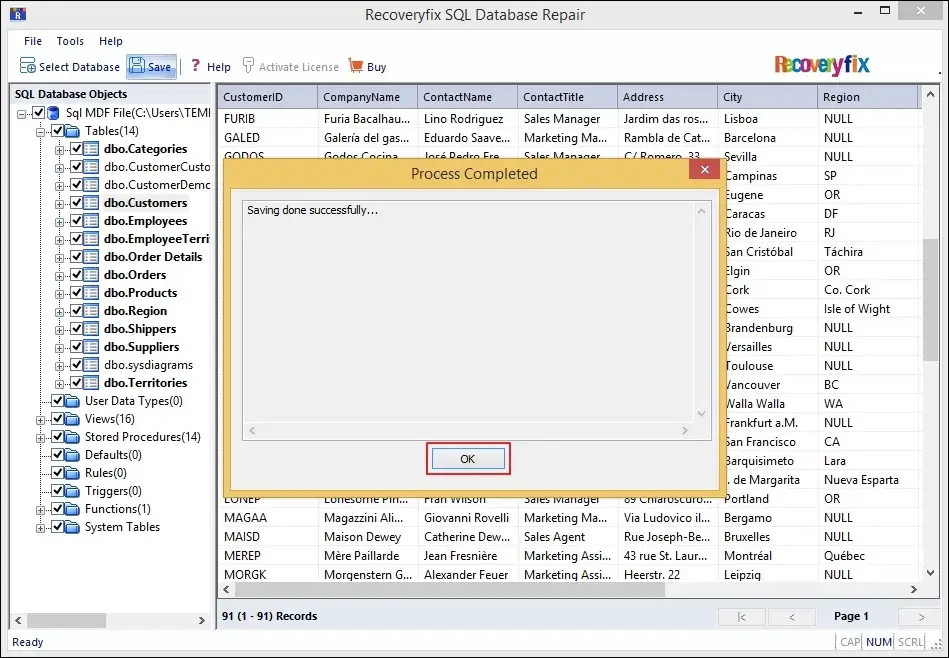This screenshot has width=949, height=658.
Task: Click the Activate License icon
Action: [248, 65]
